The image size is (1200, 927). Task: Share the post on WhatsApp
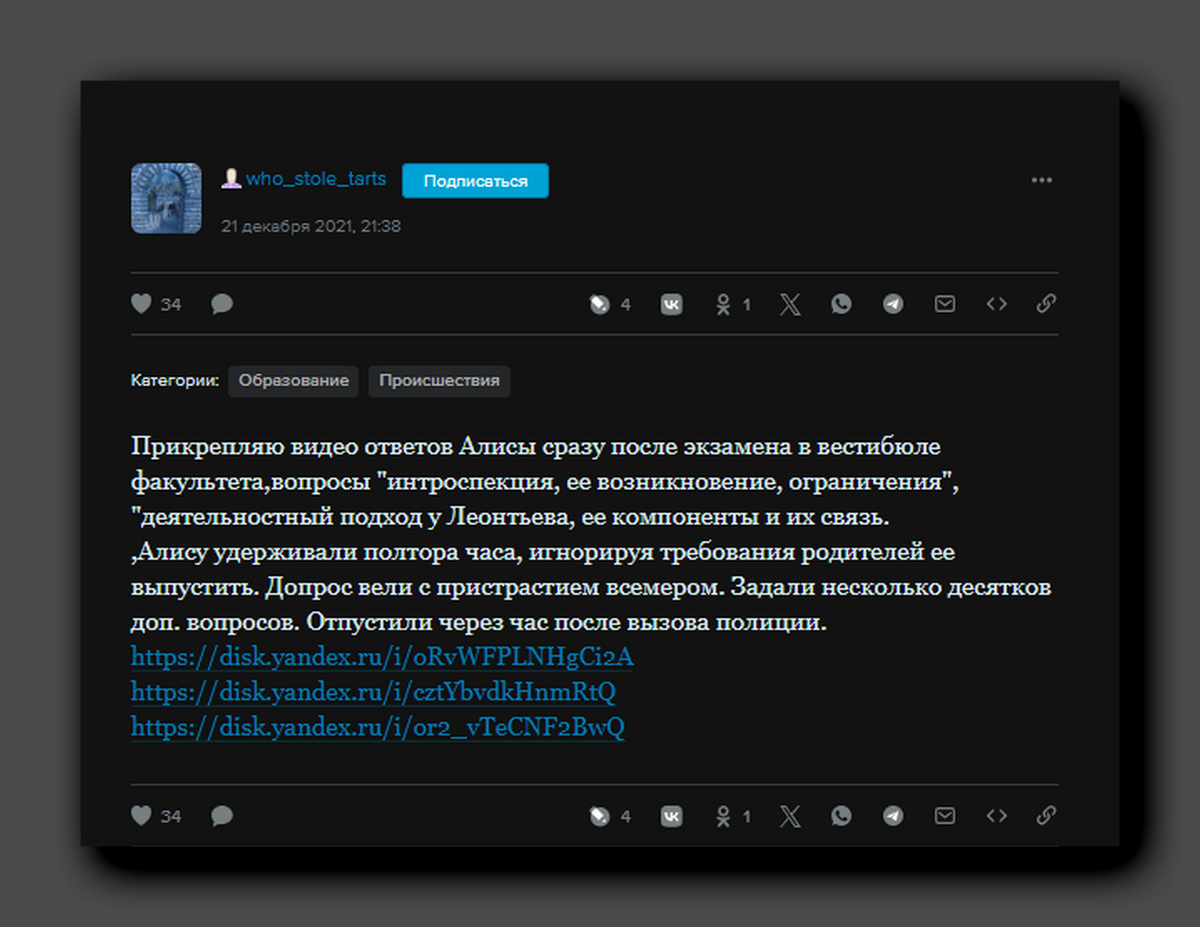click(x=841, y=303)
